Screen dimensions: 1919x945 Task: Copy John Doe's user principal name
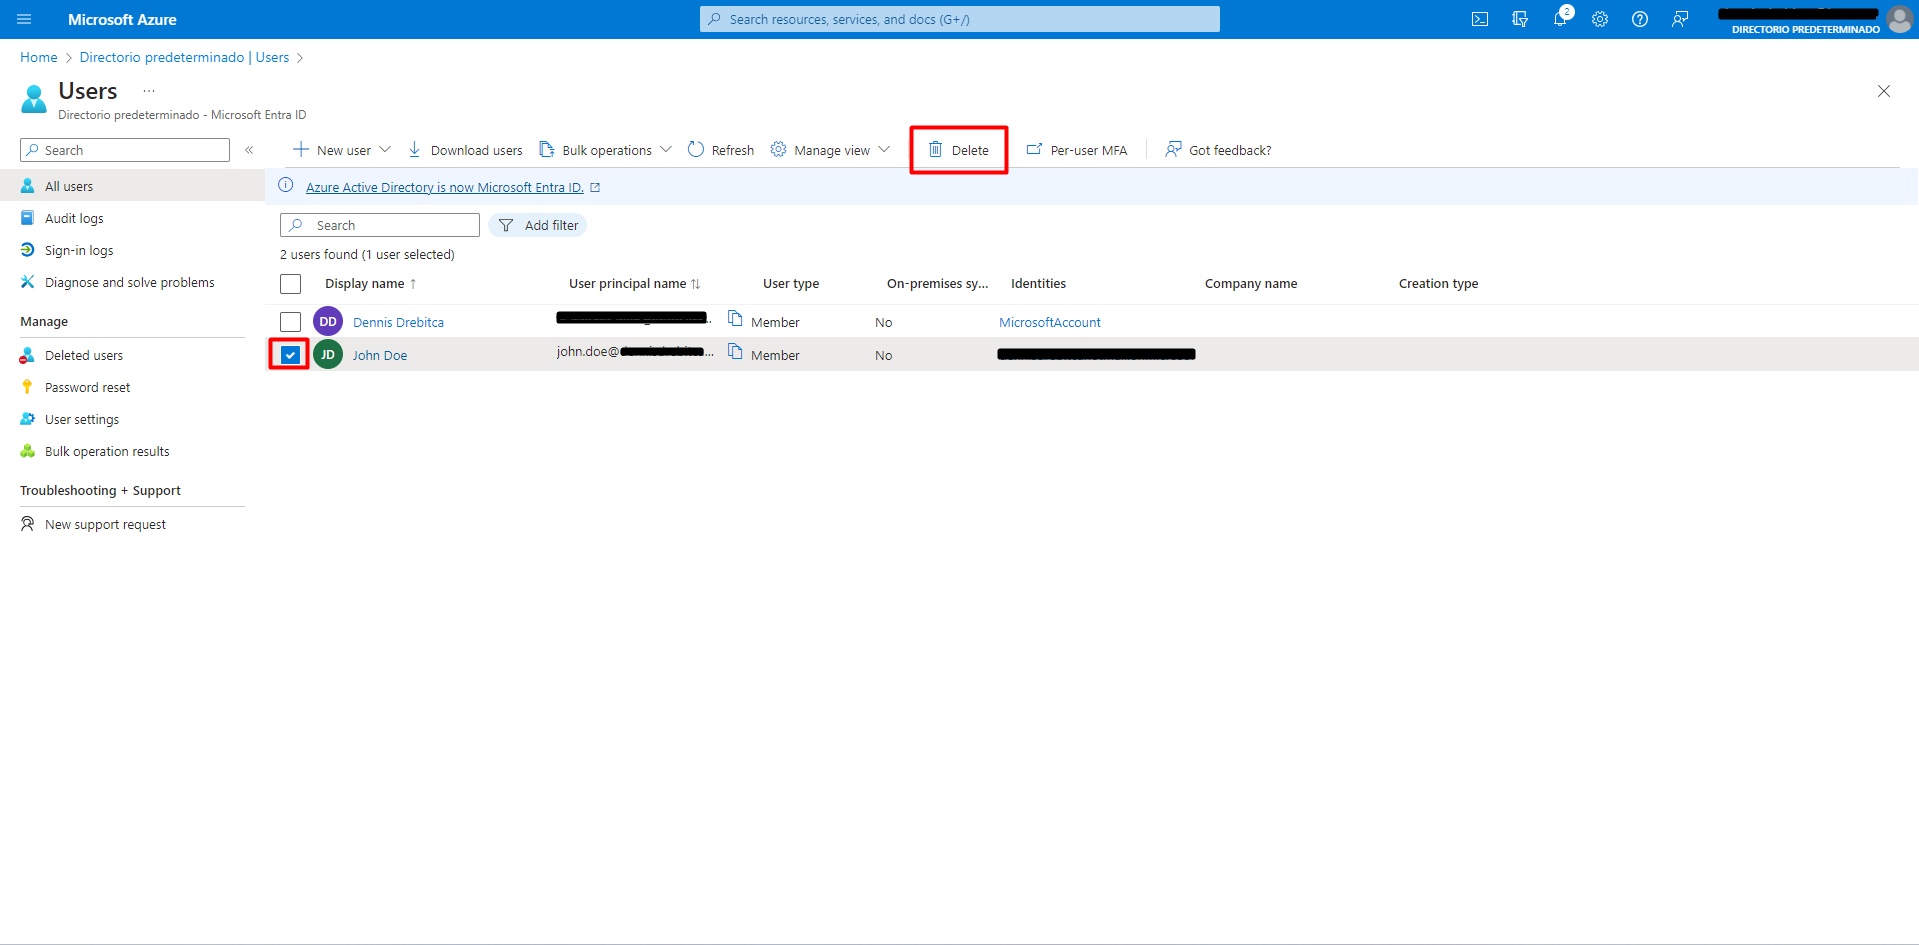click(x=735, y=352)
